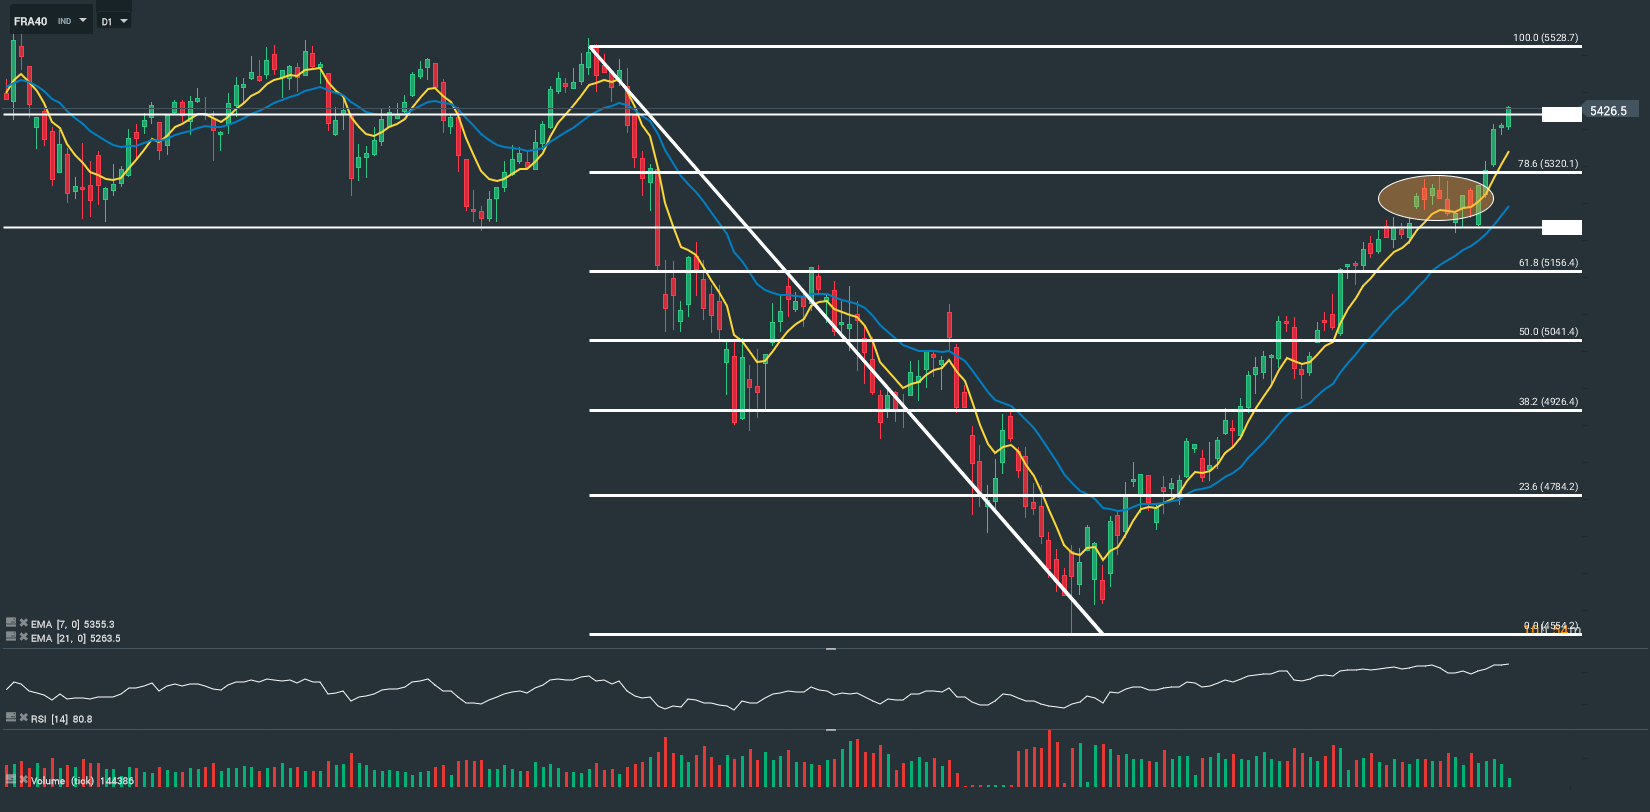This screenshot has width=1650, height=812.
Task: Remove the RSI indicator
Action: pos(23,718)
